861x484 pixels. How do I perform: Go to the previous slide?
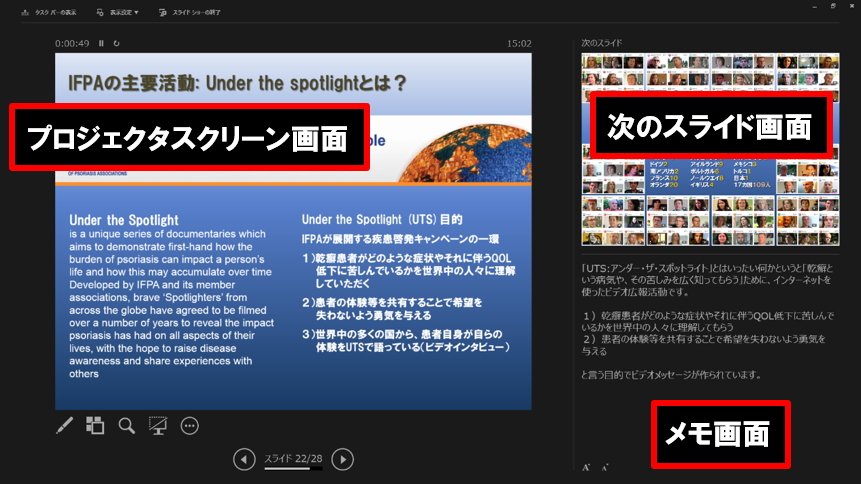pyautogui.click(x=243, y=459)
